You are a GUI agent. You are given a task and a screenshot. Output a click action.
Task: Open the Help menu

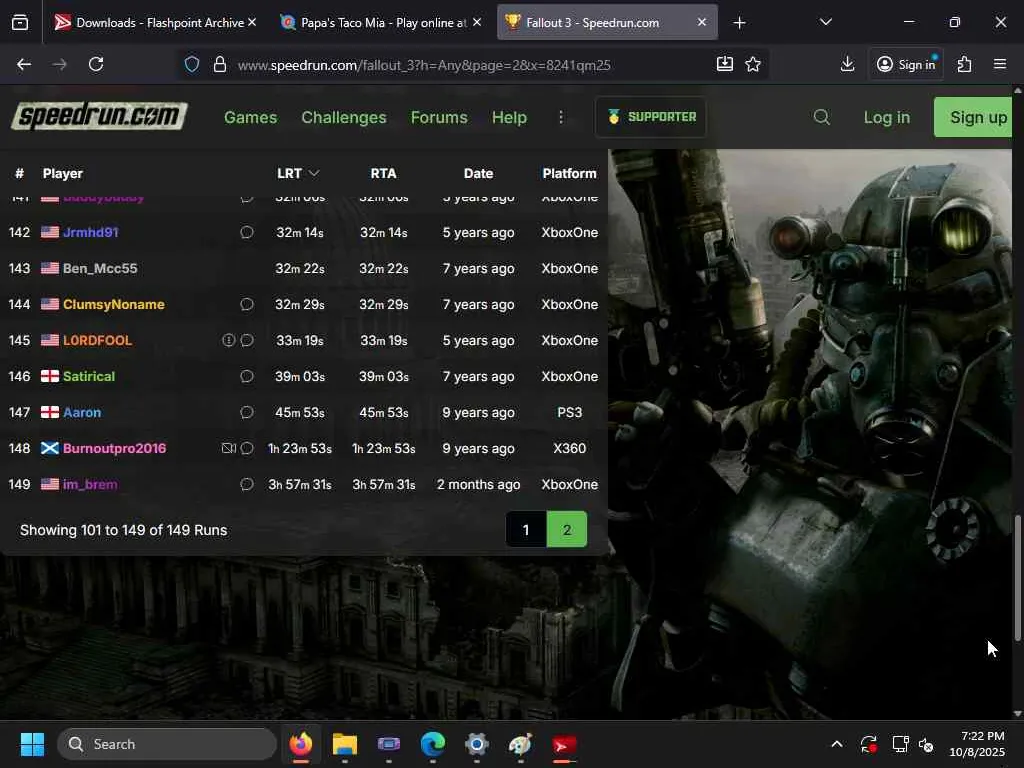point(509,117)
